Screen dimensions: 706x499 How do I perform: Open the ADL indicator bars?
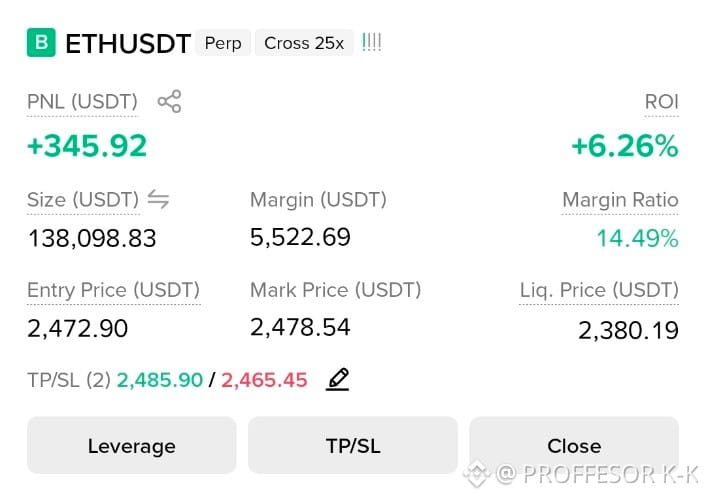[371, 43]
